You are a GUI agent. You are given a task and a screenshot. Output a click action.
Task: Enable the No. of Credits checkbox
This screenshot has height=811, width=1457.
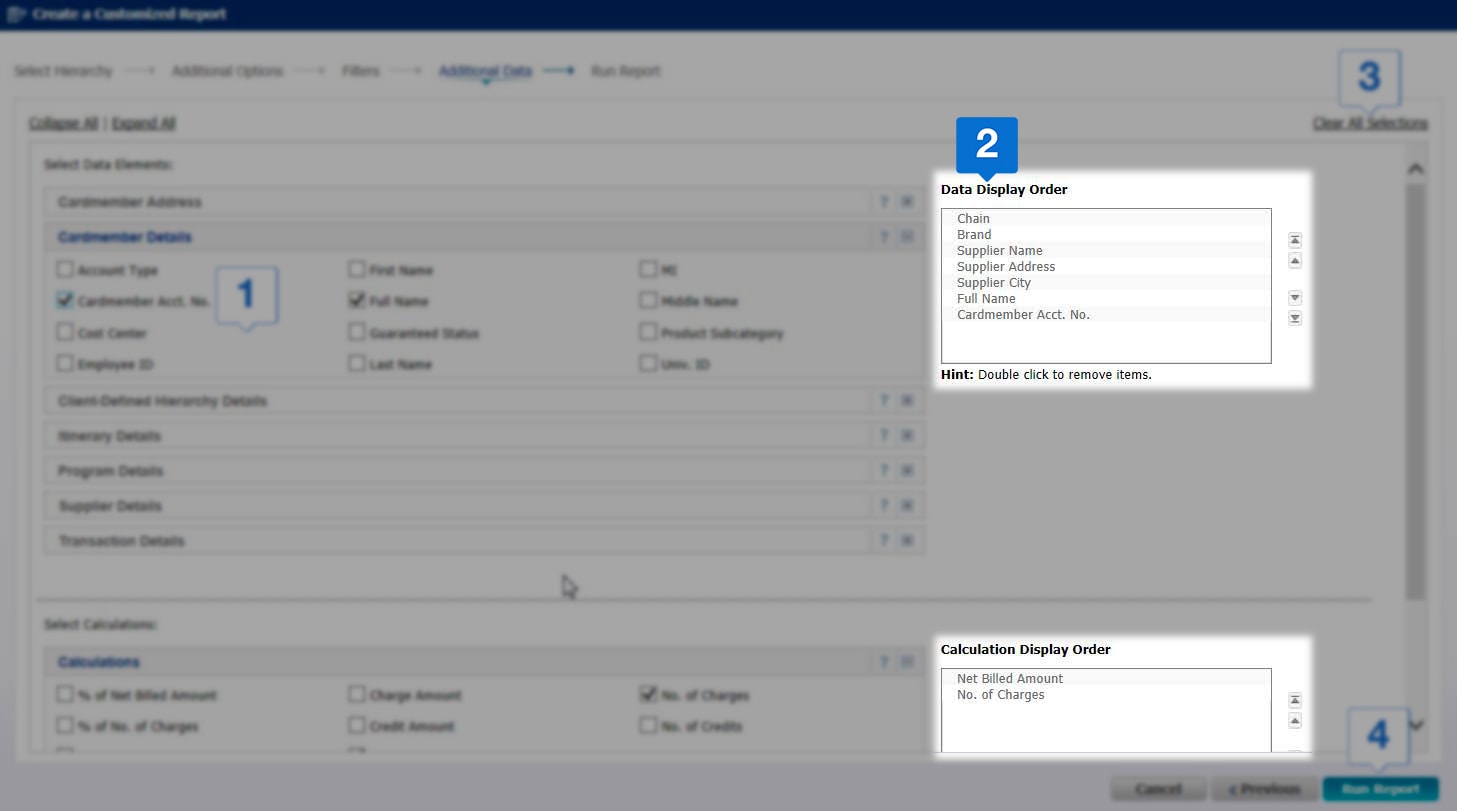click(x=648, y=726)
